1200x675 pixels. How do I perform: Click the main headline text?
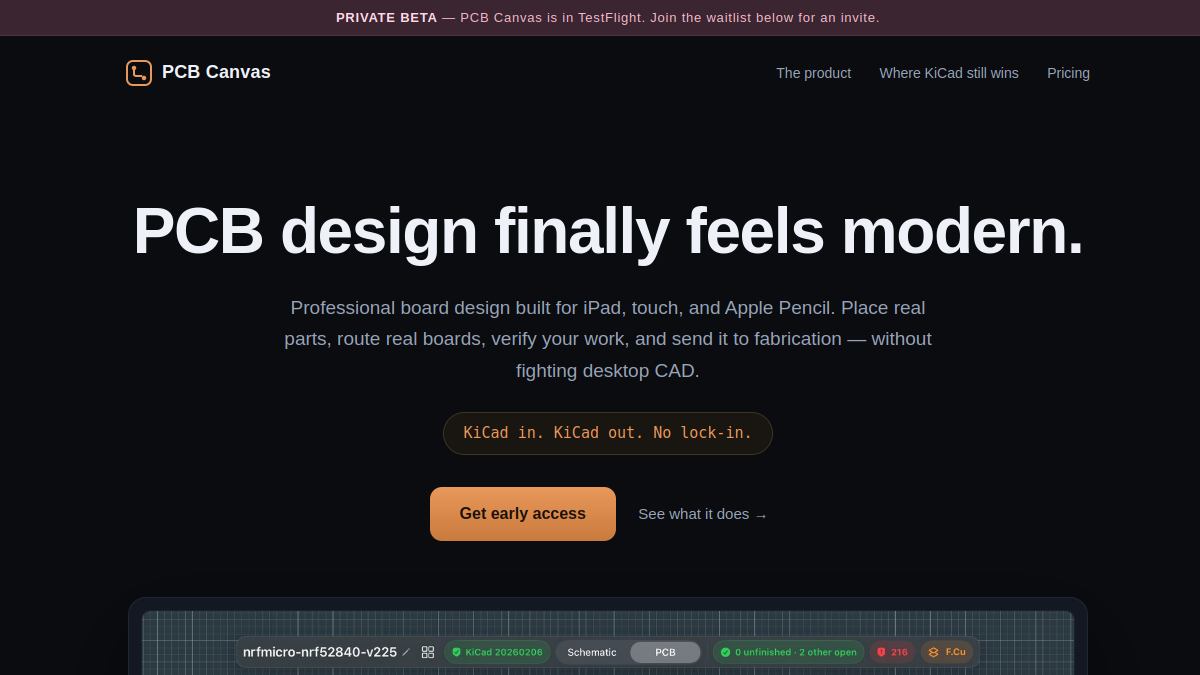608,231
